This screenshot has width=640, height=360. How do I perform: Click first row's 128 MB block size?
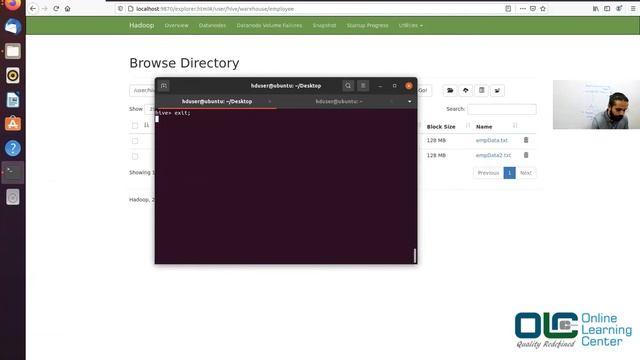(x=436, y=140)
